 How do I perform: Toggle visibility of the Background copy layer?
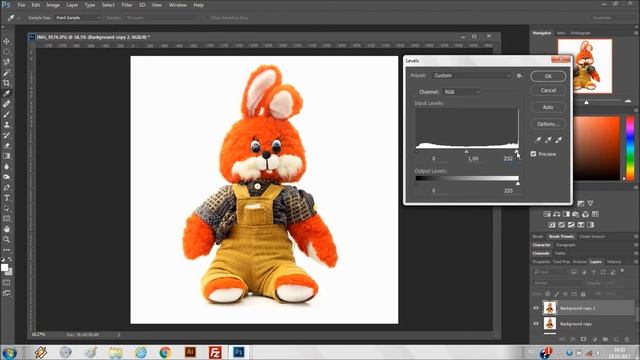coord(536,324)
